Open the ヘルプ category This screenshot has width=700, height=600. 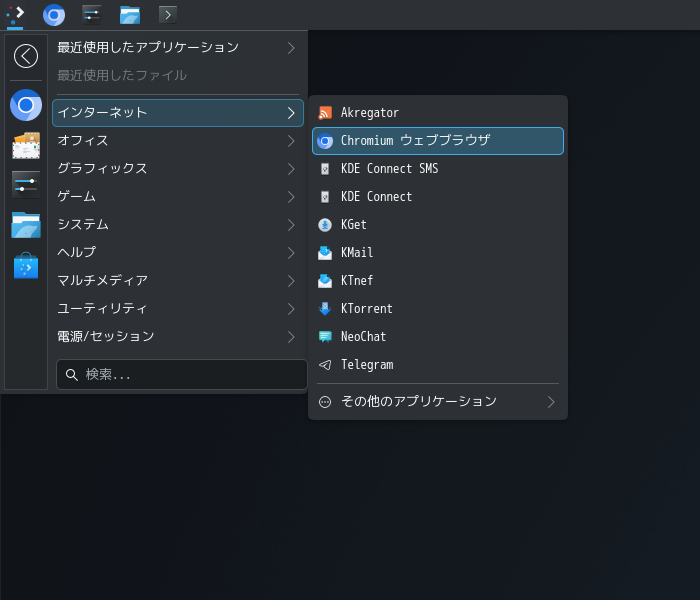(178, 253)
